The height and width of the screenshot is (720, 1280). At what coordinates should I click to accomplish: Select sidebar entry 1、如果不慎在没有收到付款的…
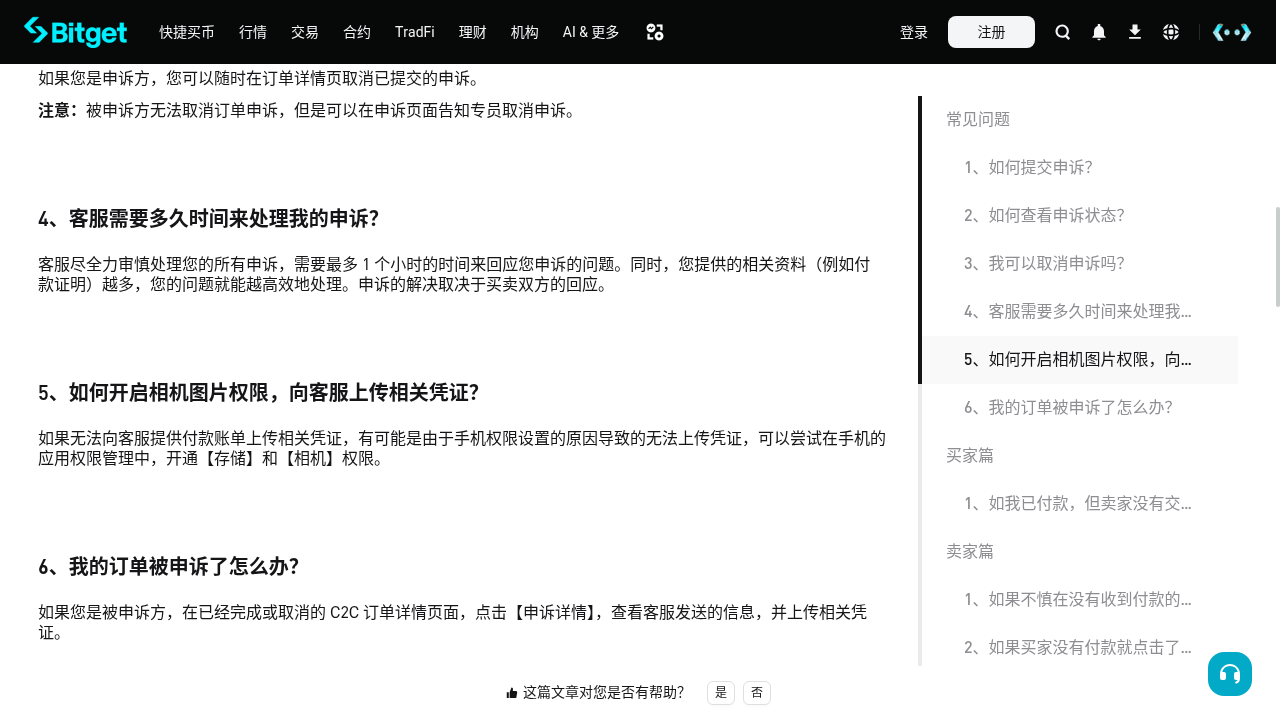(x=1078, y=600)
